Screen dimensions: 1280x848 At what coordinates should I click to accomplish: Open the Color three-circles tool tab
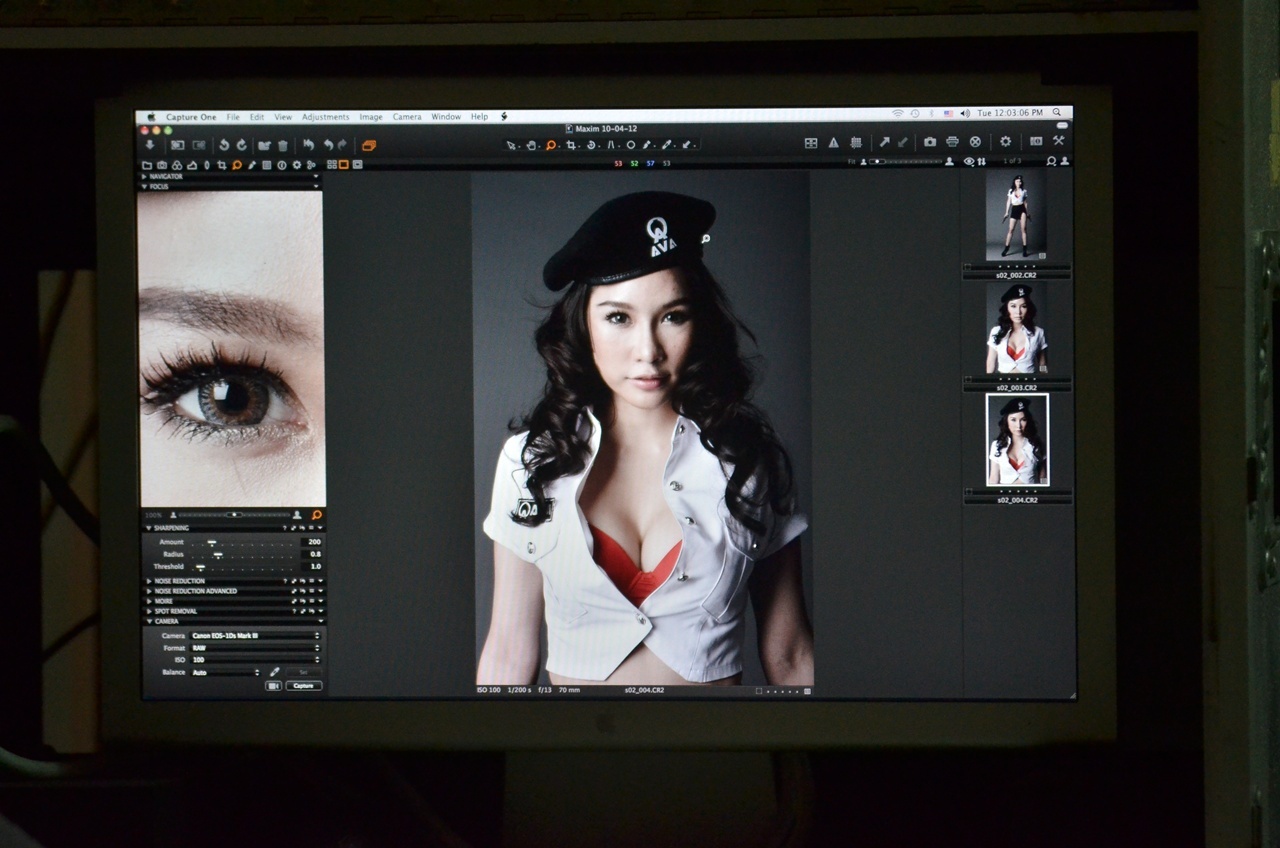coord(177,165)
